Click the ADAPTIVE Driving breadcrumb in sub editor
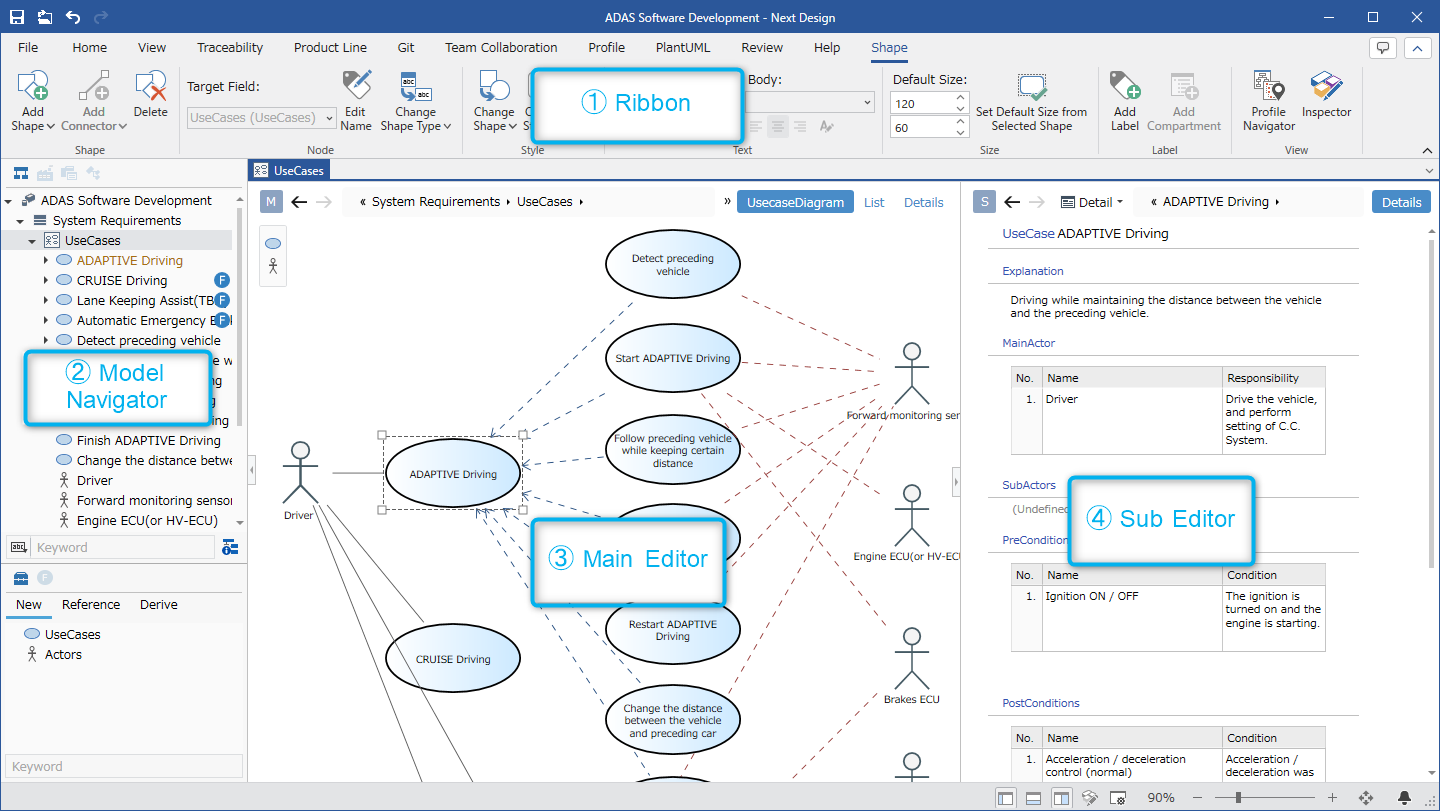 click(1215, 202)
